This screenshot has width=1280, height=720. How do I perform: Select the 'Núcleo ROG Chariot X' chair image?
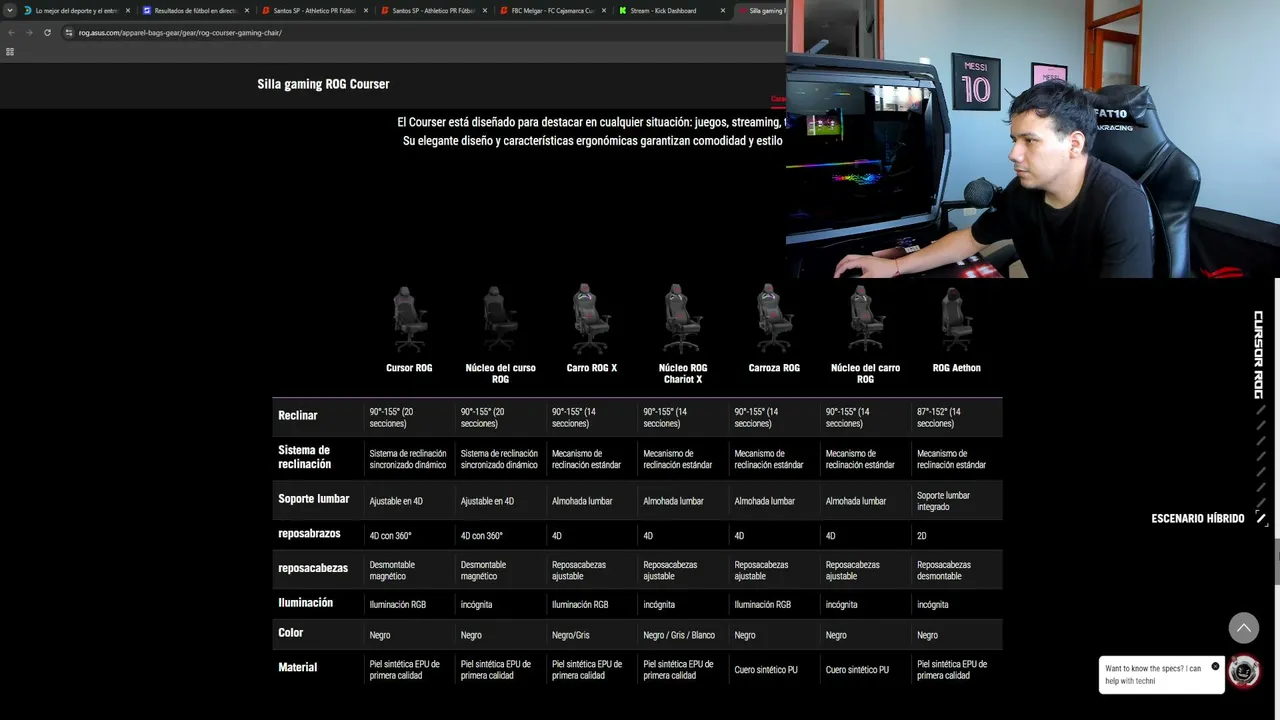683,319
